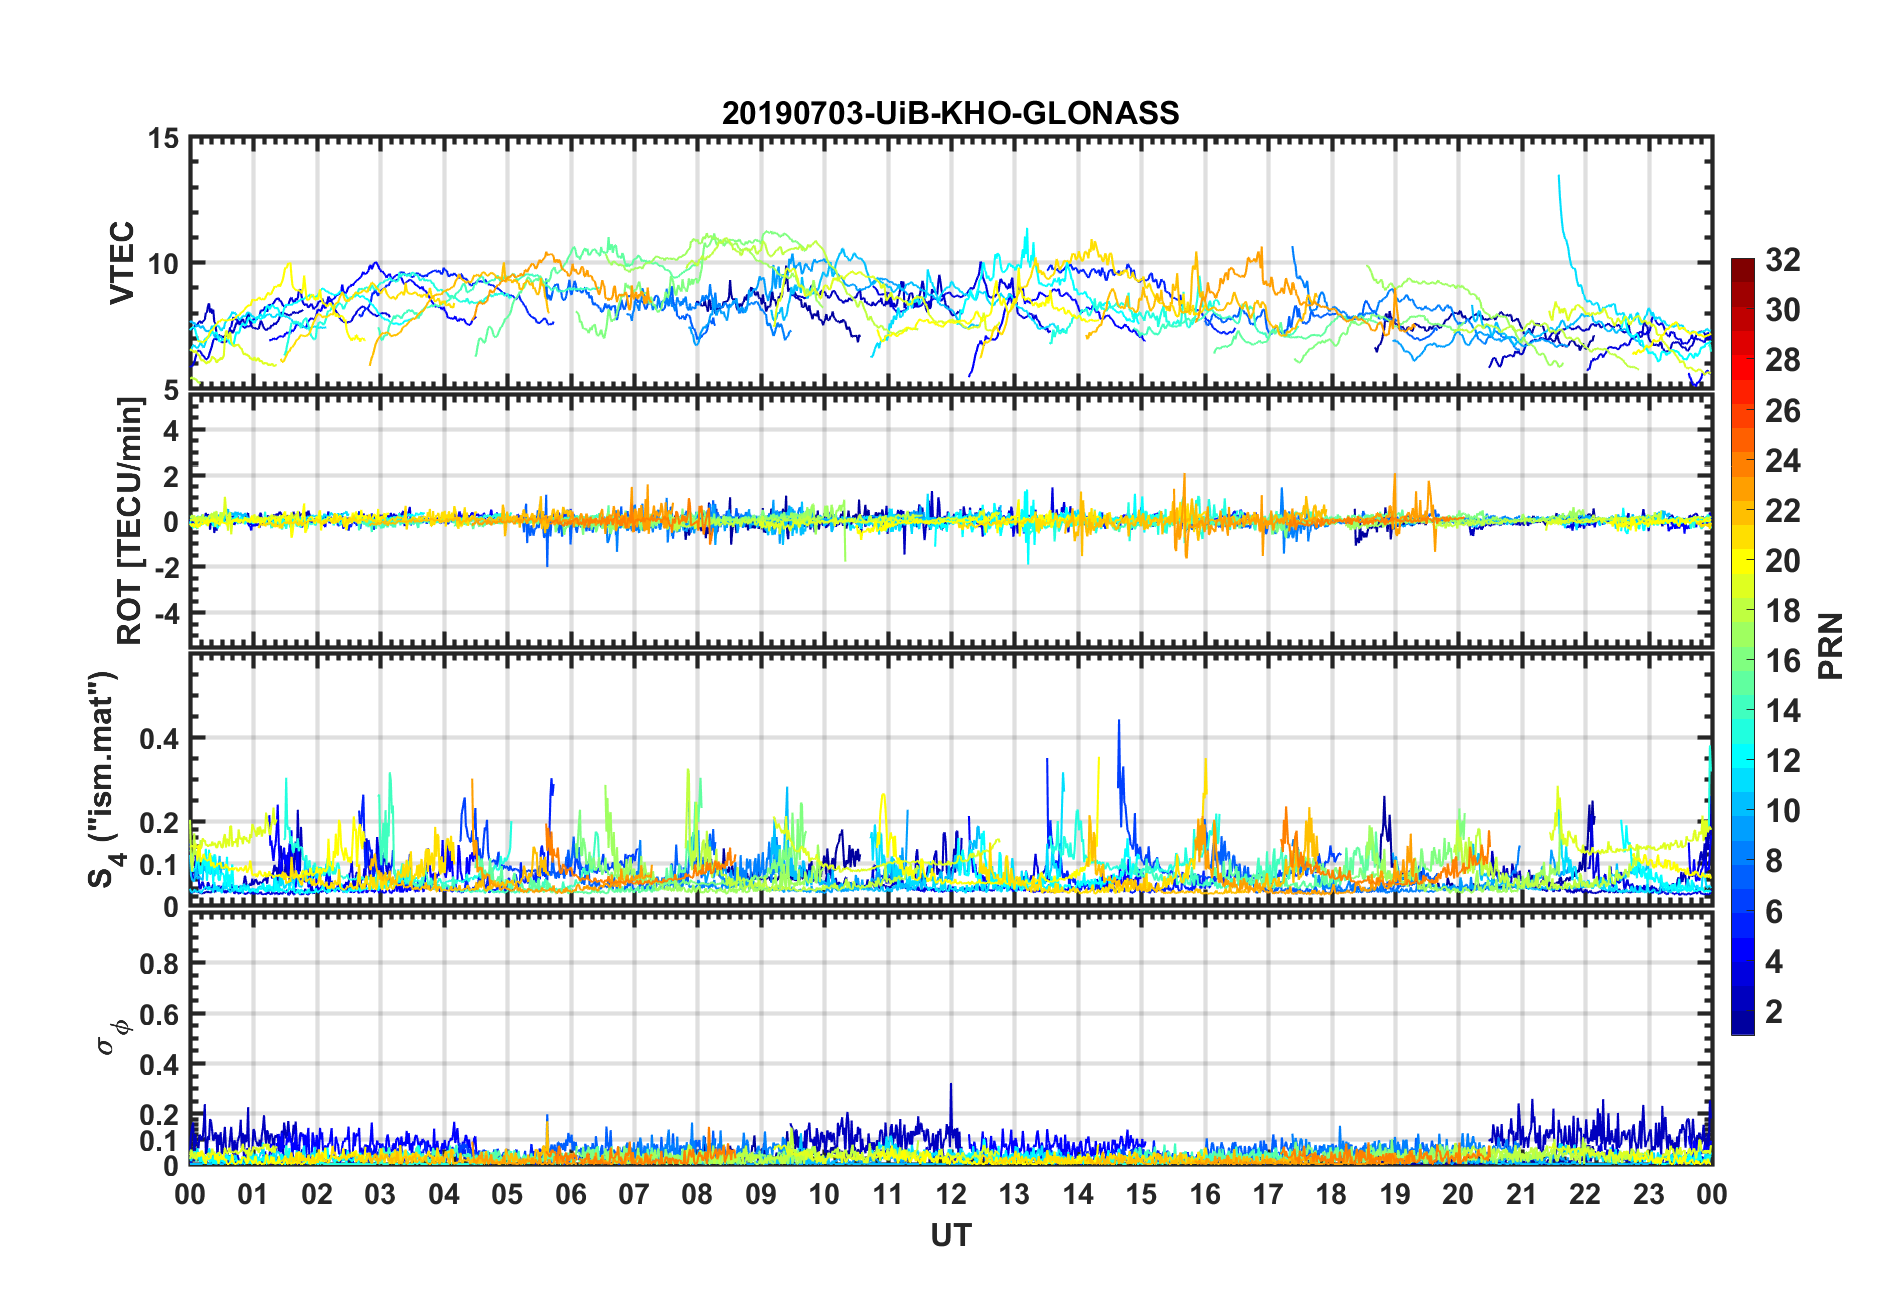Click the VTEC y-axis label

[x=122, y=262]
